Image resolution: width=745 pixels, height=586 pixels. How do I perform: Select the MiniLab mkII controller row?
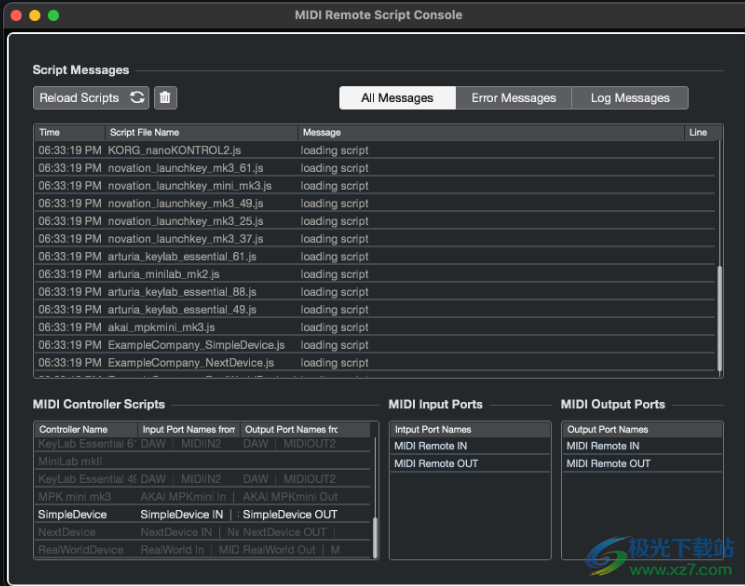pyautogui.click(x=203, y=461)
